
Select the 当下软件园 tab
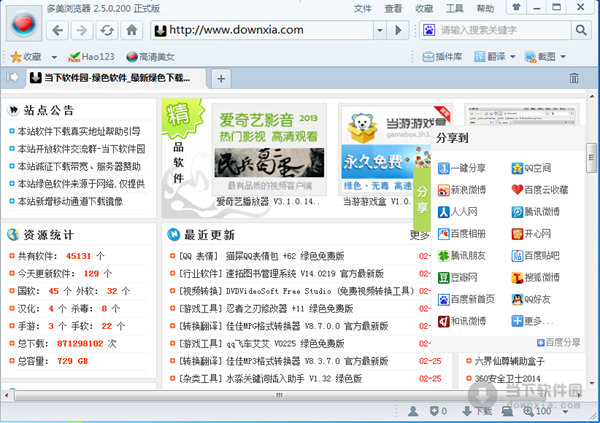[x=115, y=78]
